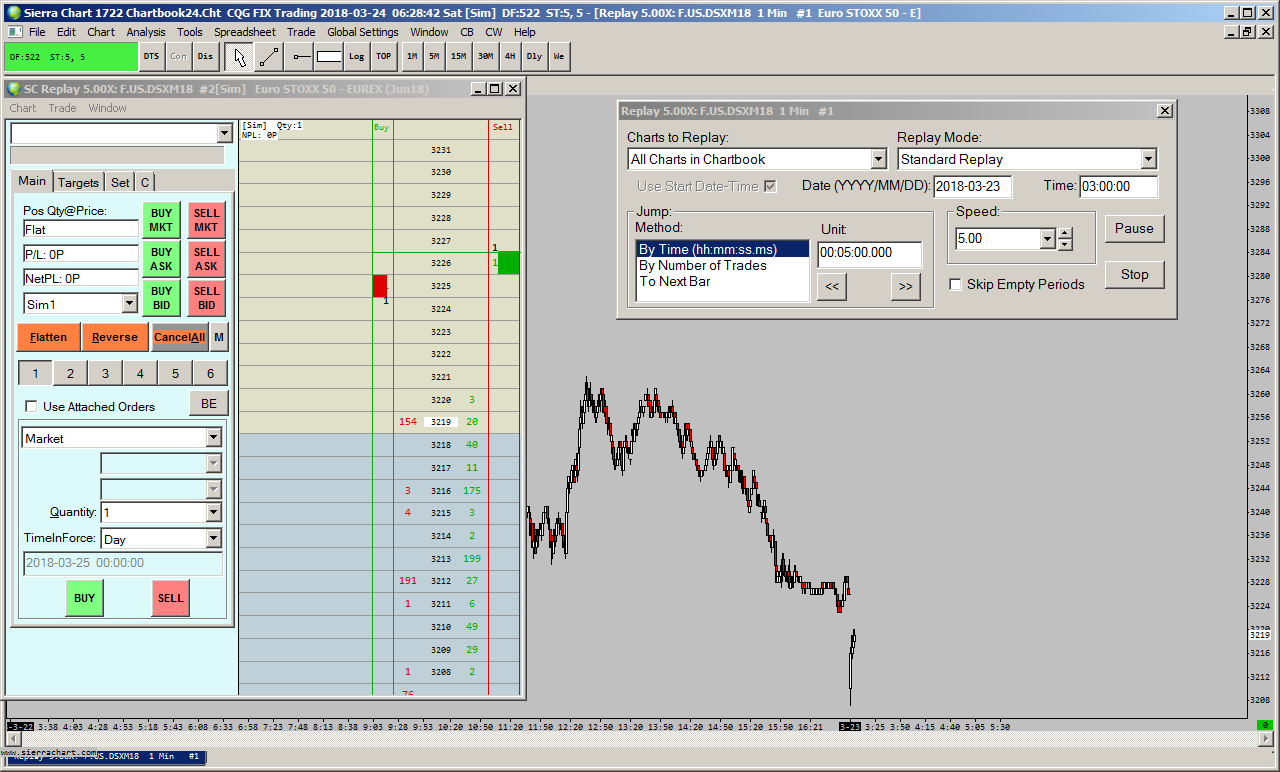Click the CancelAll button

pyautogui.click(x=180, y=337)
